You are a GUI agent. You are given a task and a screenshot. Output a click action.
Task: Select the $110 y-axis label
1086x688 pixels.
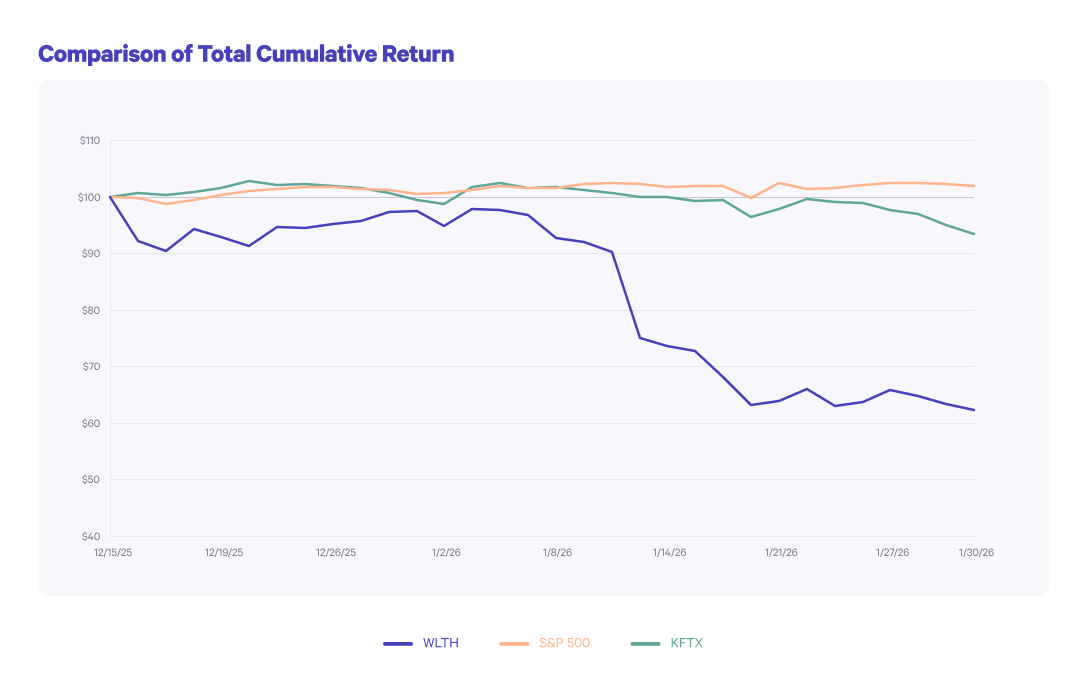90,141
